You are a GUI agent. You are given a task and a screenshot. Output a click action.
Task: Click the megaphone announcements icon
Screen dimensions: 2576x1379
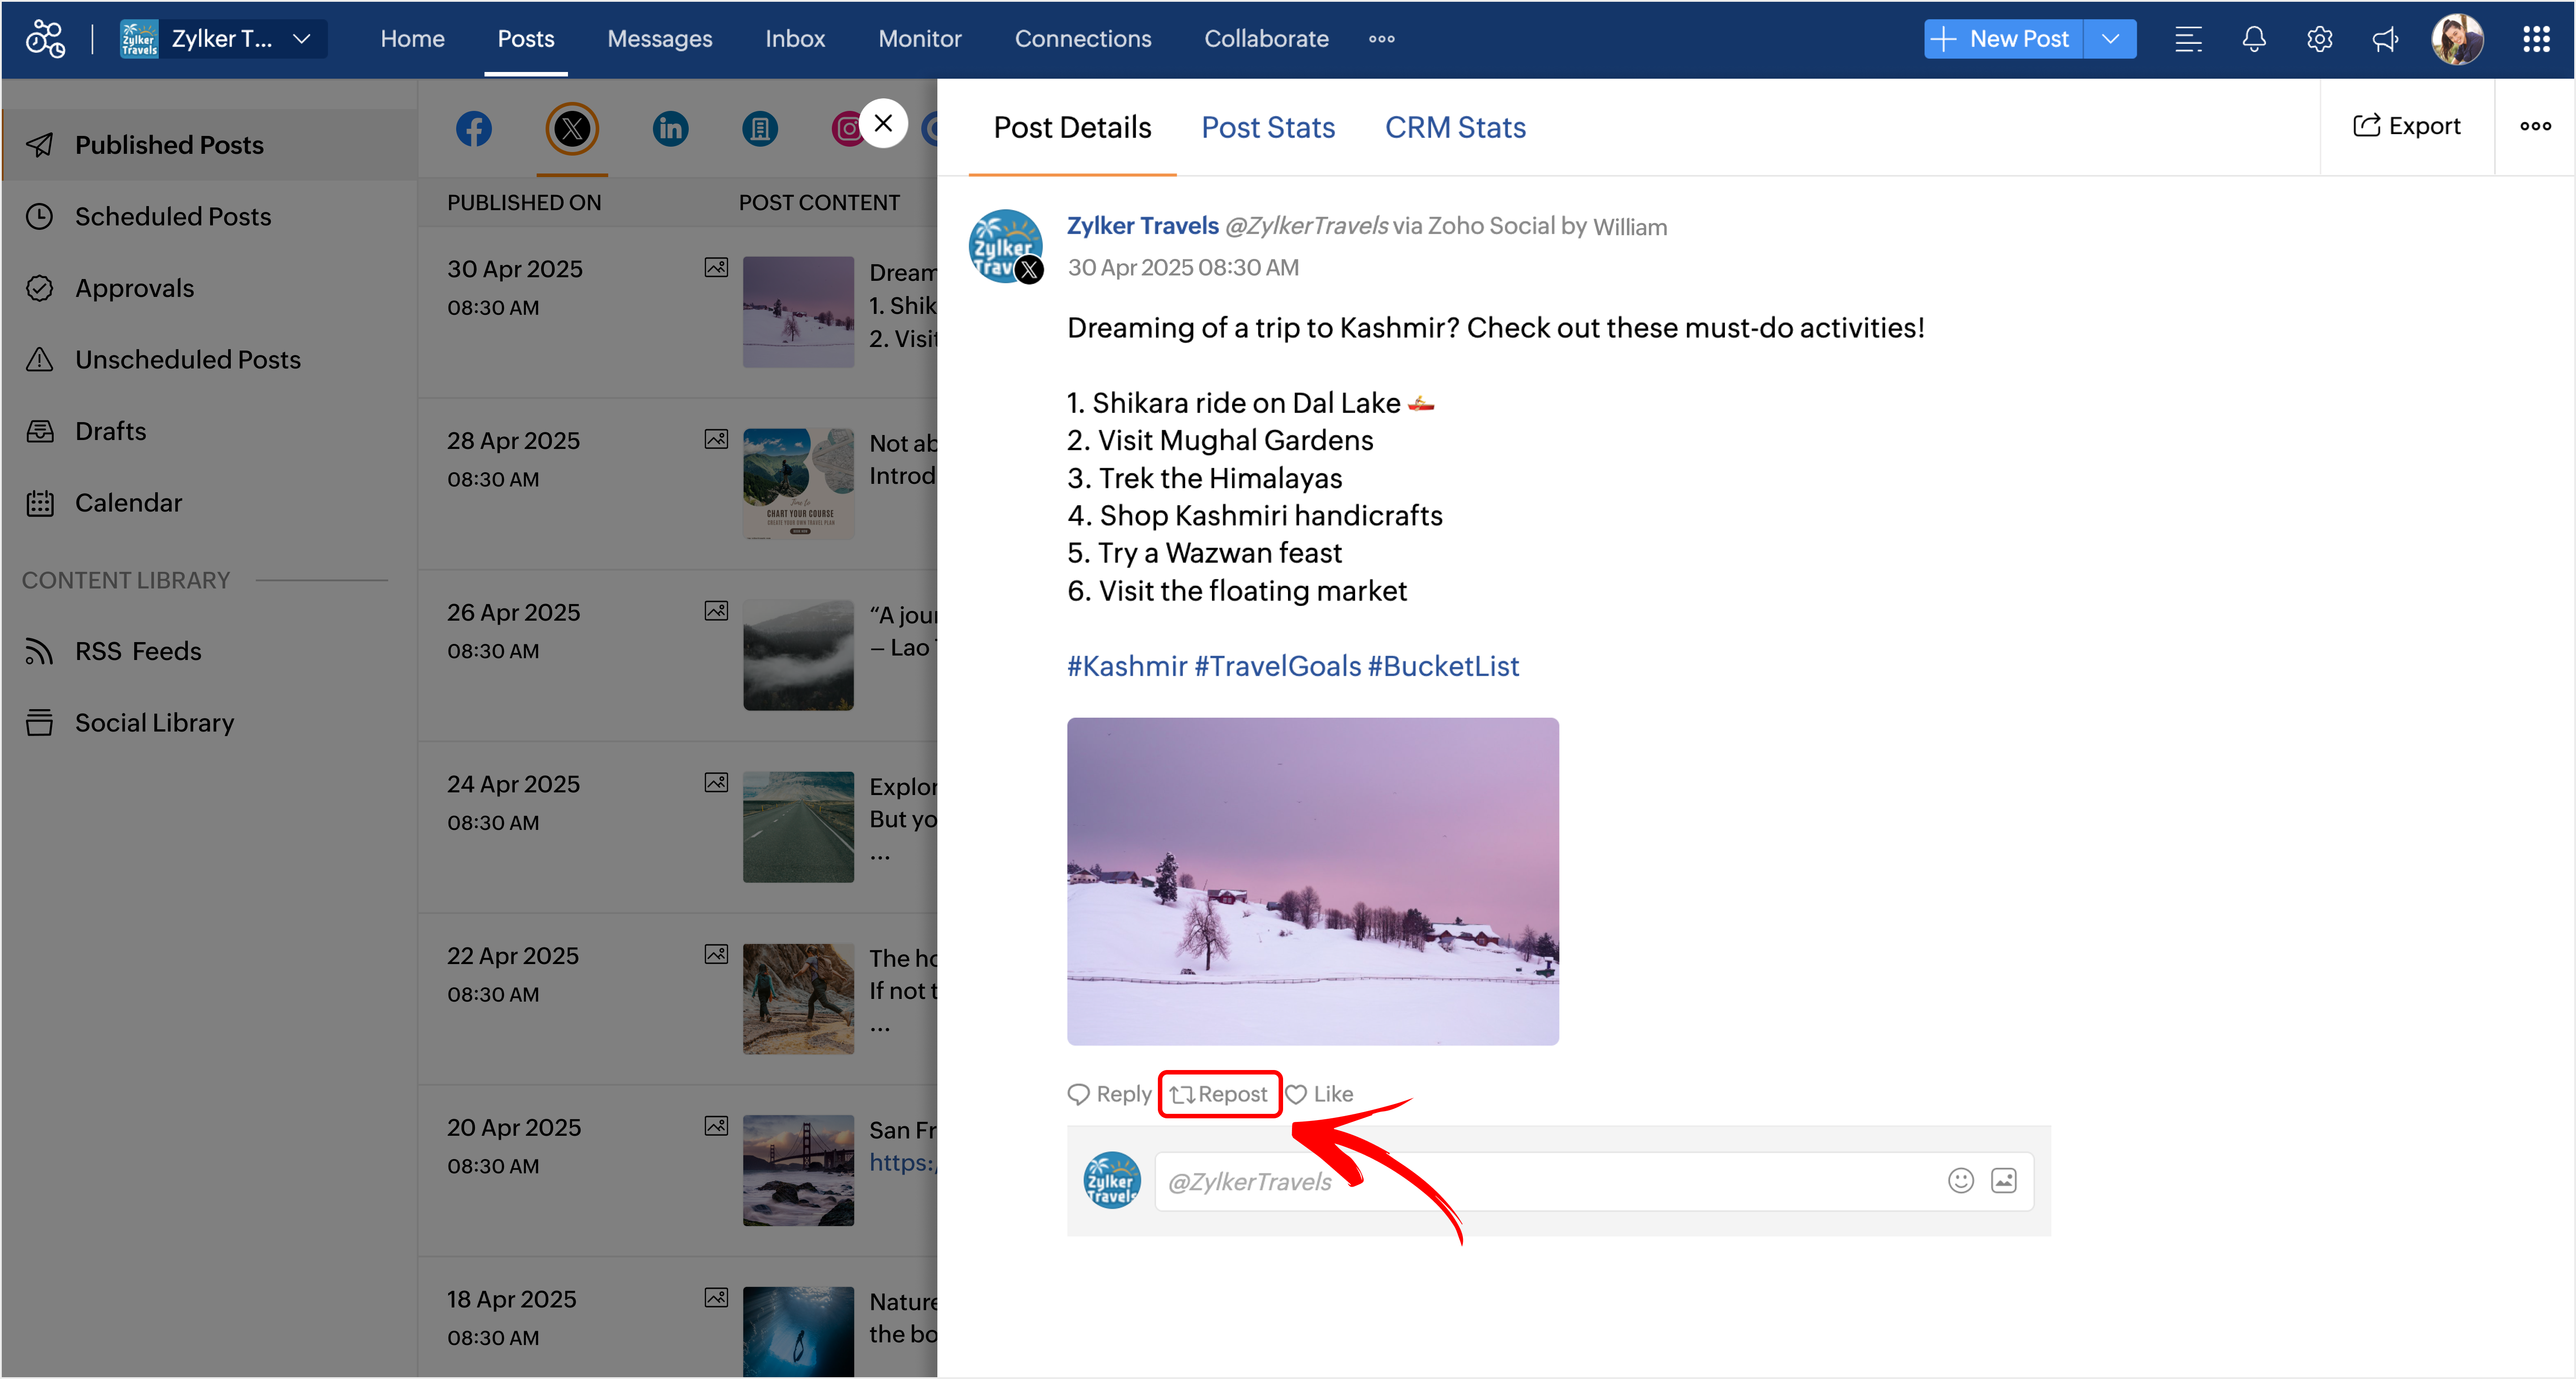pyautogui.click(x=2385, y=39)
